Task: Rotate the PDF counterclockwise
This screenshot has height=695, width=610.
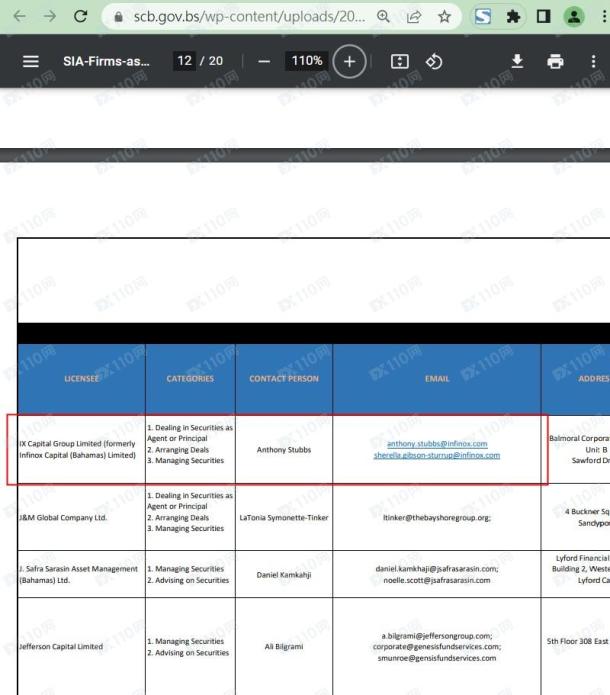Action: (x=434, y=61)
